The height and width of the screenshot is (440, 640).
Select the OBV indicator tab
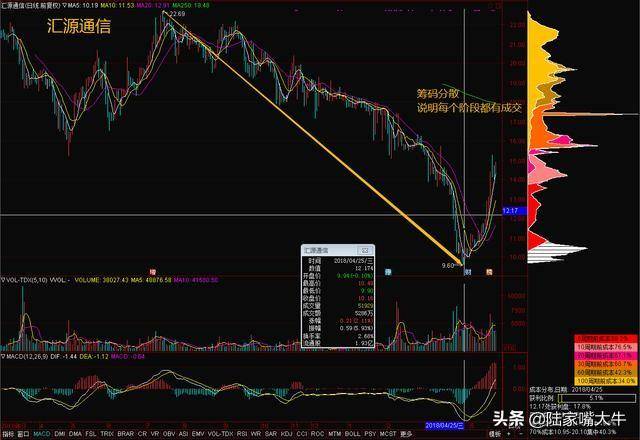169,434
